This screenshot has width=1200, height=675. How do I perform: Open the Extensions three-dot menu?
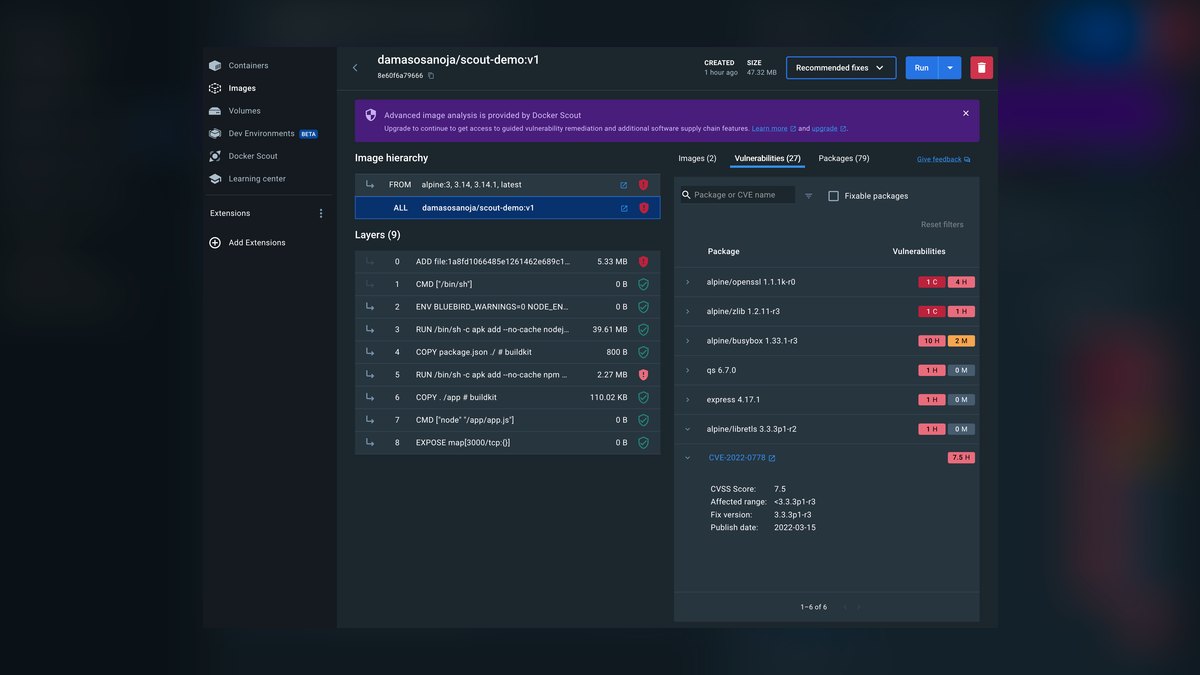tap(321, 213)
